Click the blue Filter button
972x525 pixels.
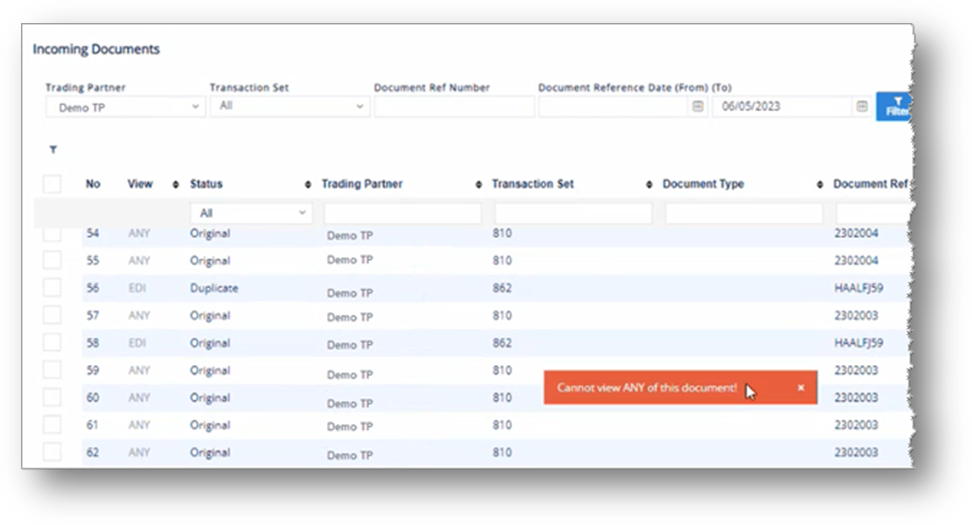click(894, 106)
